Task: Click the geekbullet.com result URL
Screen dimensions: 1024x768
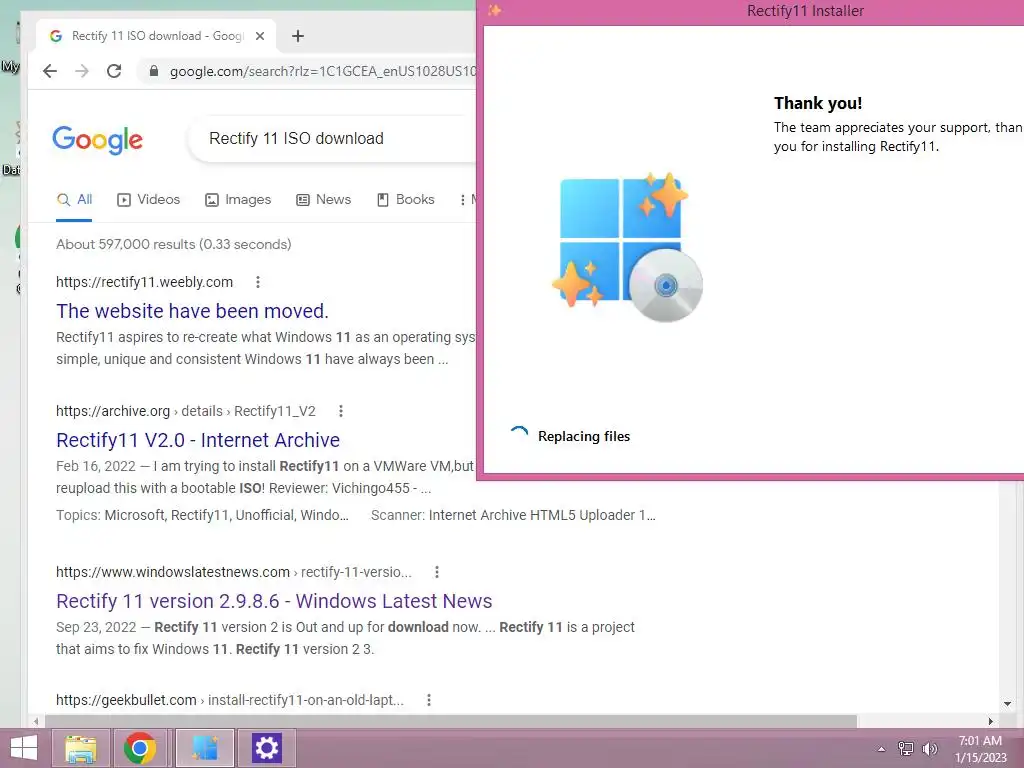Action: (230, 700)
